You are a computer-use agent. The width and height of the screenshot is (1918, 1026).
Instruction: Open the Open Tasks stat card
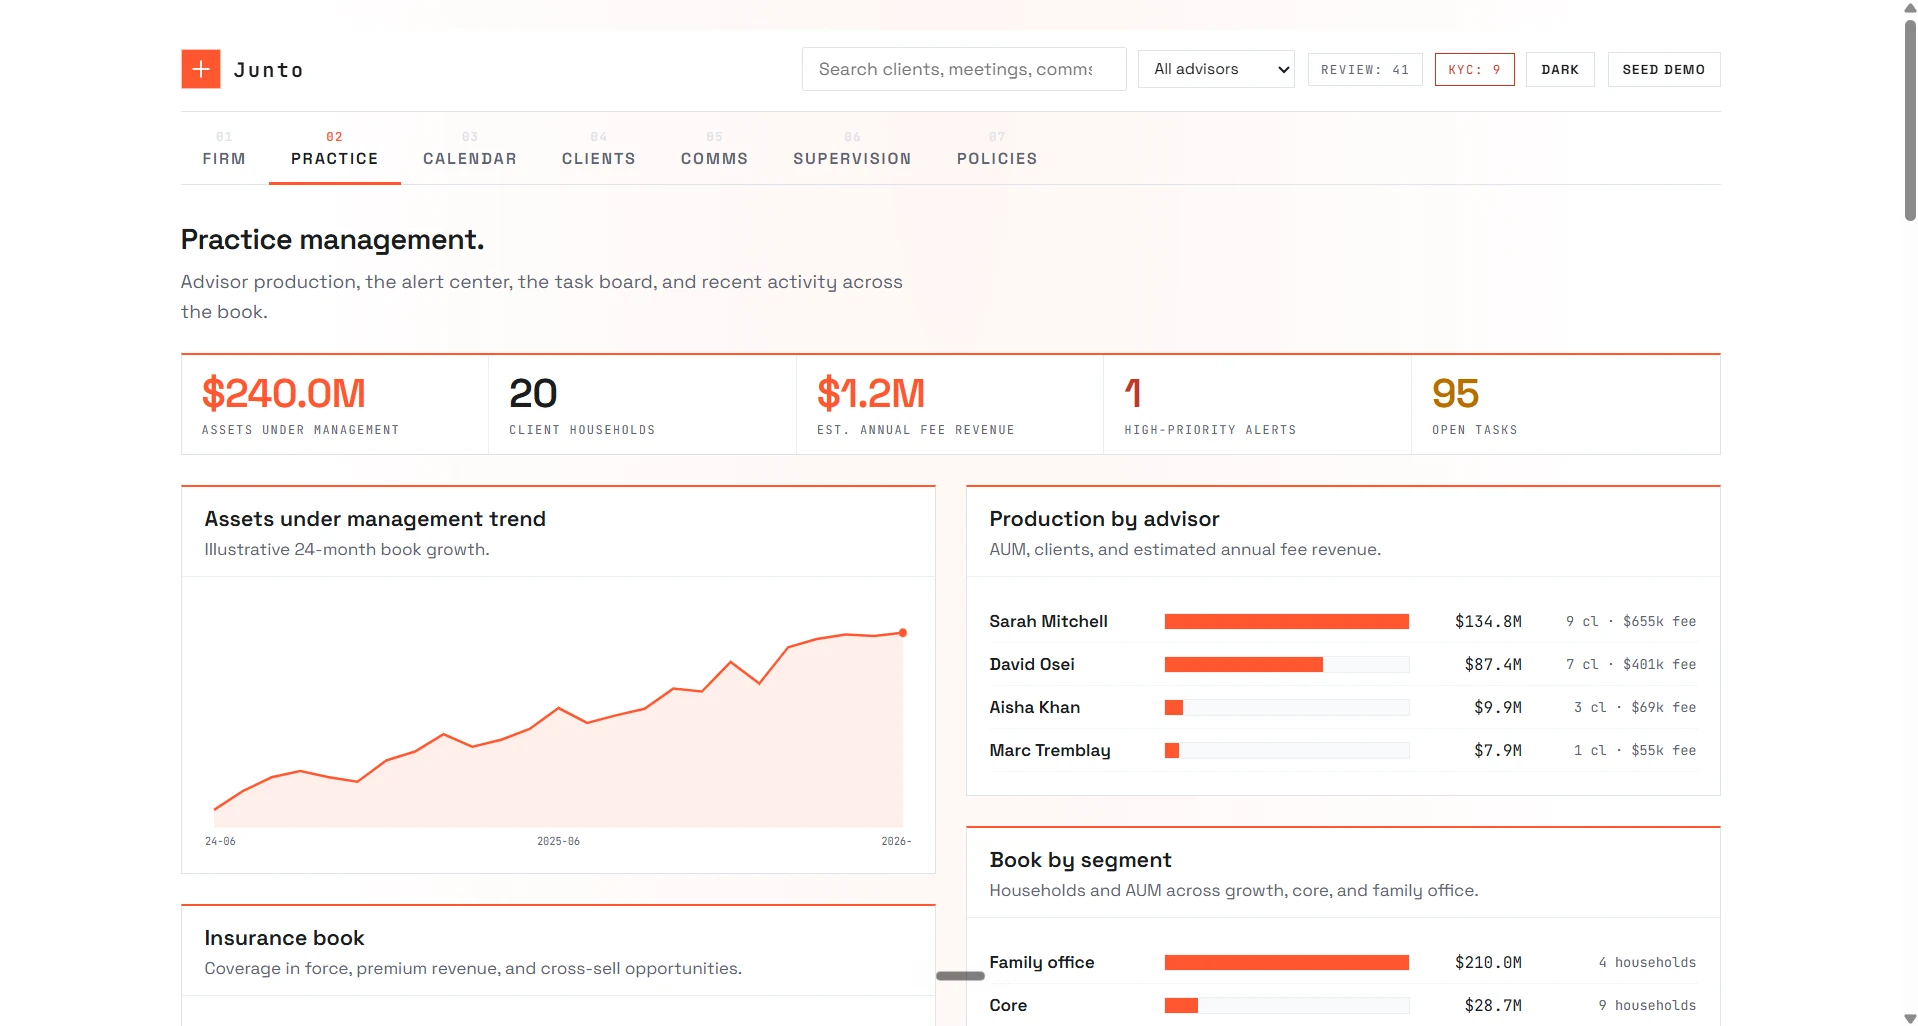(x=1565, y=405)
